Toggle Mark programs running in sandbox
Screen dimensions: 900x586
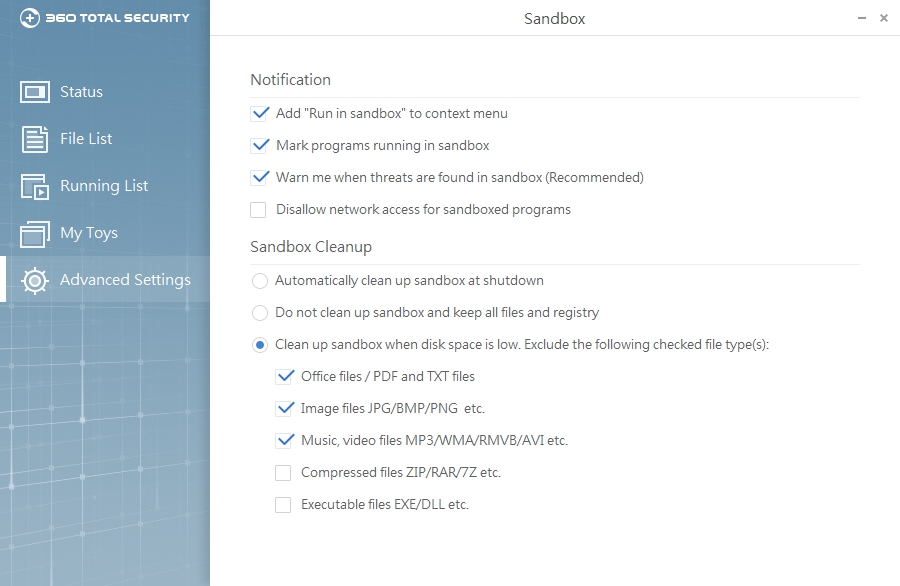[259, 146]
